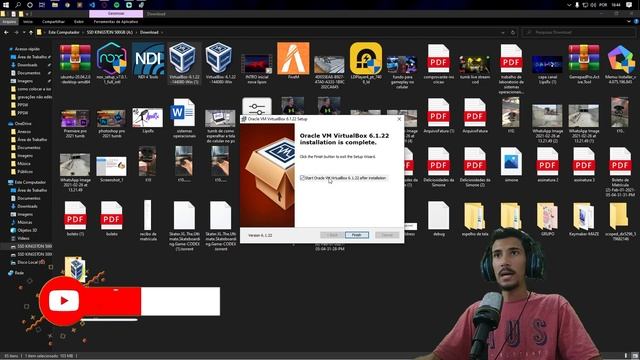640x360 pixels.
Task: Open the volume icon in system tray
Action: pyautogui.click(x=593, y=5)
